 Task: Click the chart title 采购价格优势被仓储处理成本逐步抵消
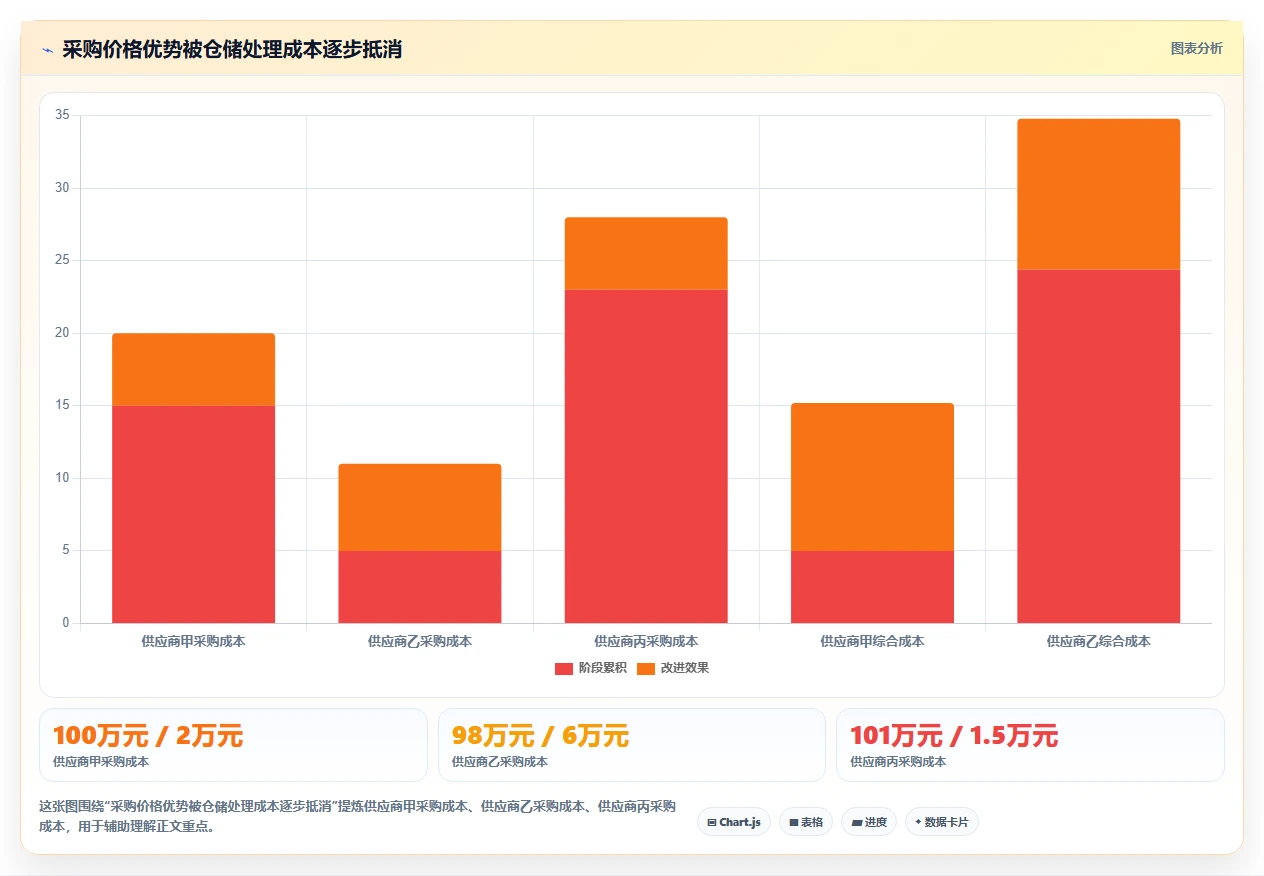pyautogui.click(x=232, y=49)
